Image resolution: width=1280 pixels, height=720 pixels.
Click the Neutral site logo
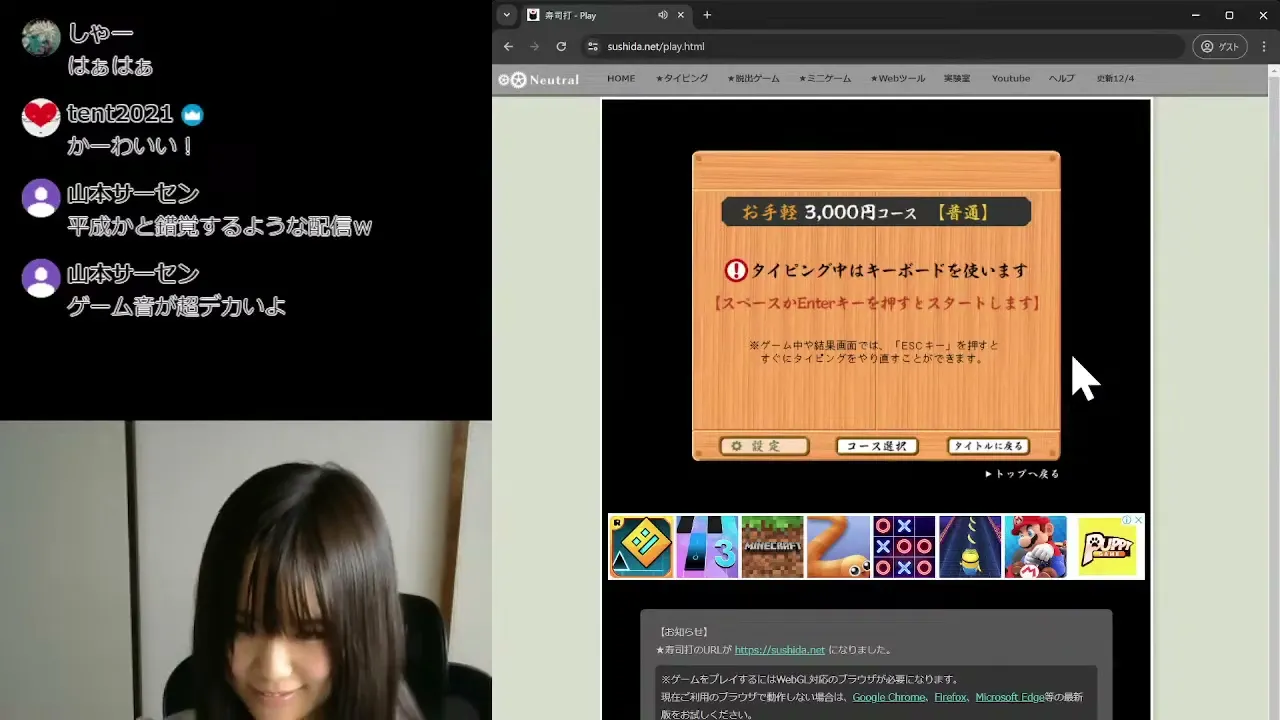[x=539, y=79]
